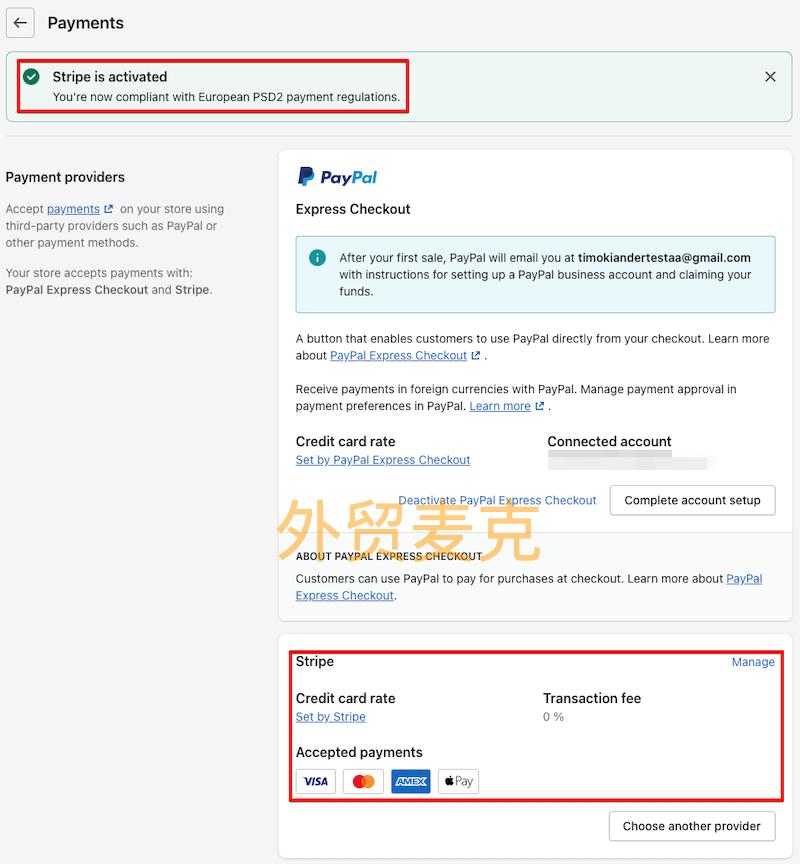Open PayPal Express Checkout link in About section
The height and width of the screenshot is (864, 800).
[529, 587]
